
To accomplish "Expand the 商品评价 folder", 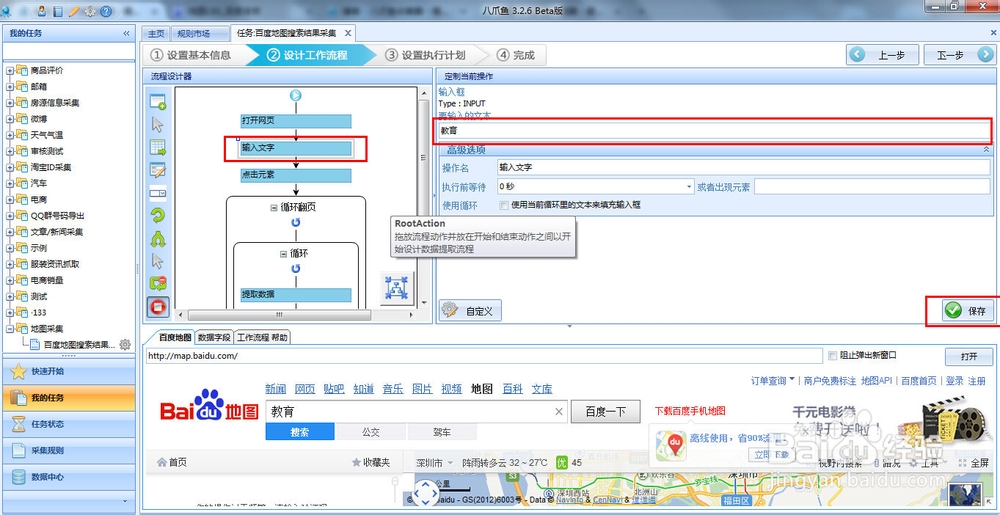I will click(10, 70).
